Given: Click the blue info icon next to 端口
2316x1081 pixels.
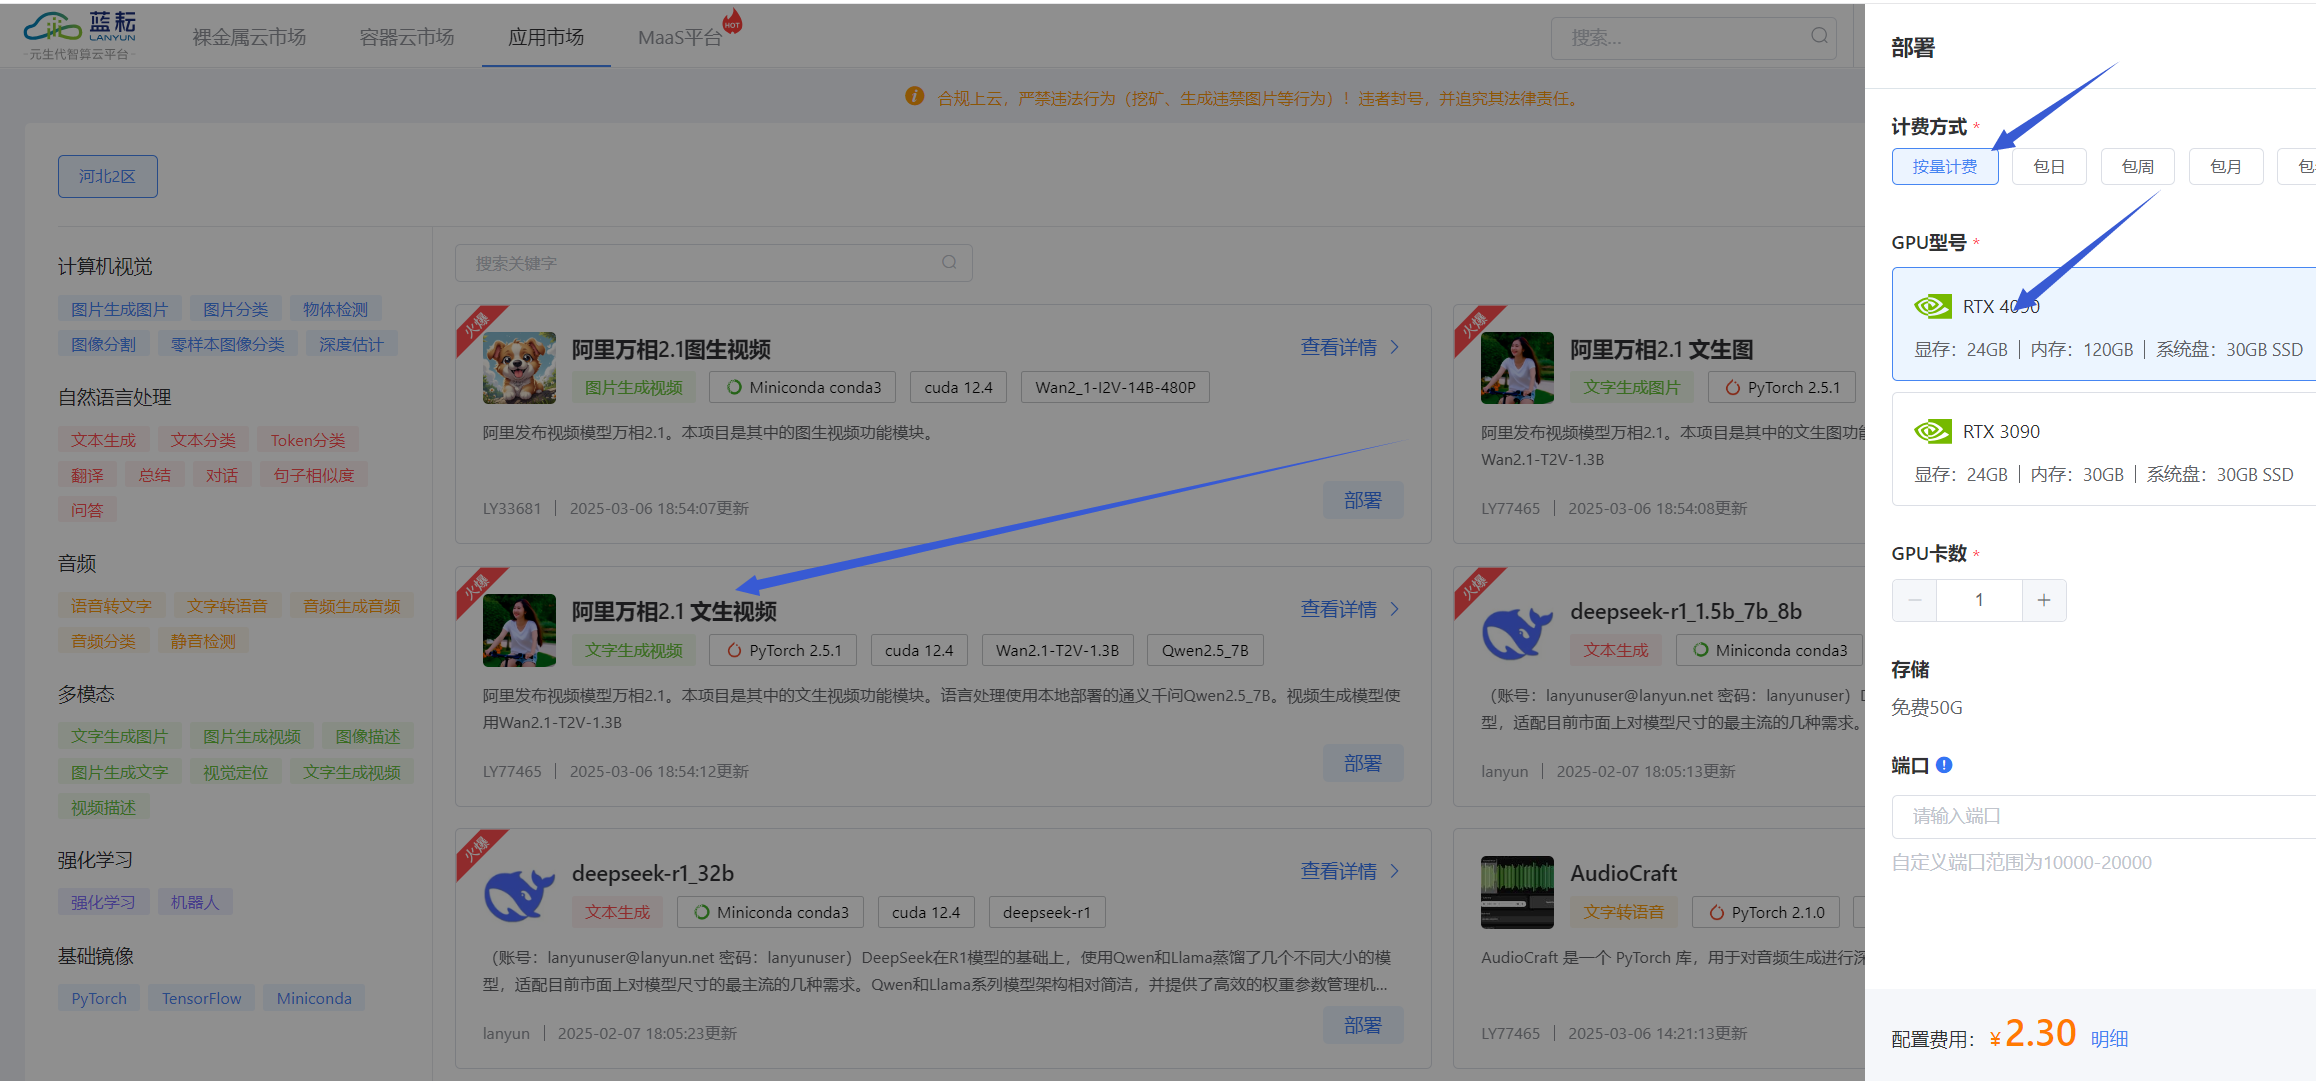Looking at the screenshot, I should click(1944, 765).
